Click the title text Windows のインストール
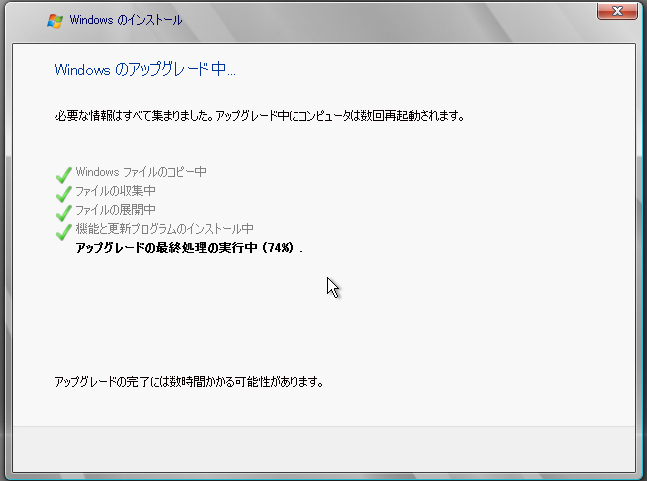Viewport: 647px width, 481px height. (x=125, y=20)
